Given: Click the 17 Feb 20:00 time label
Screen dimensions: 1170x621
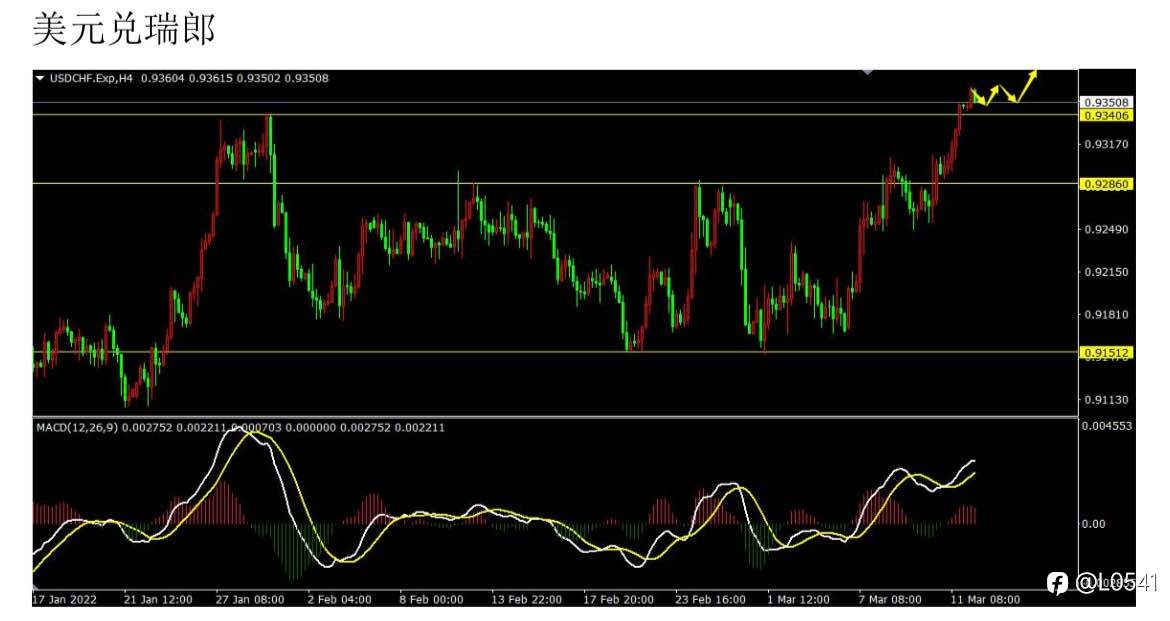Looking at the screenshot, I should click(619, 599).
